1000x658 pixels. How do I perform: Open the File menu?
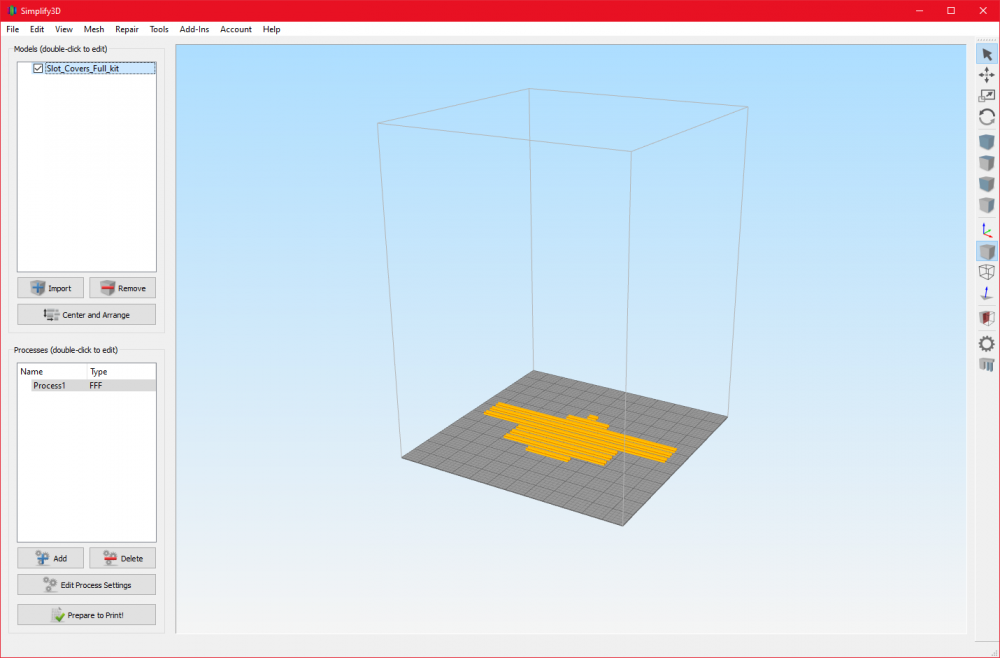tap(13, 29)
